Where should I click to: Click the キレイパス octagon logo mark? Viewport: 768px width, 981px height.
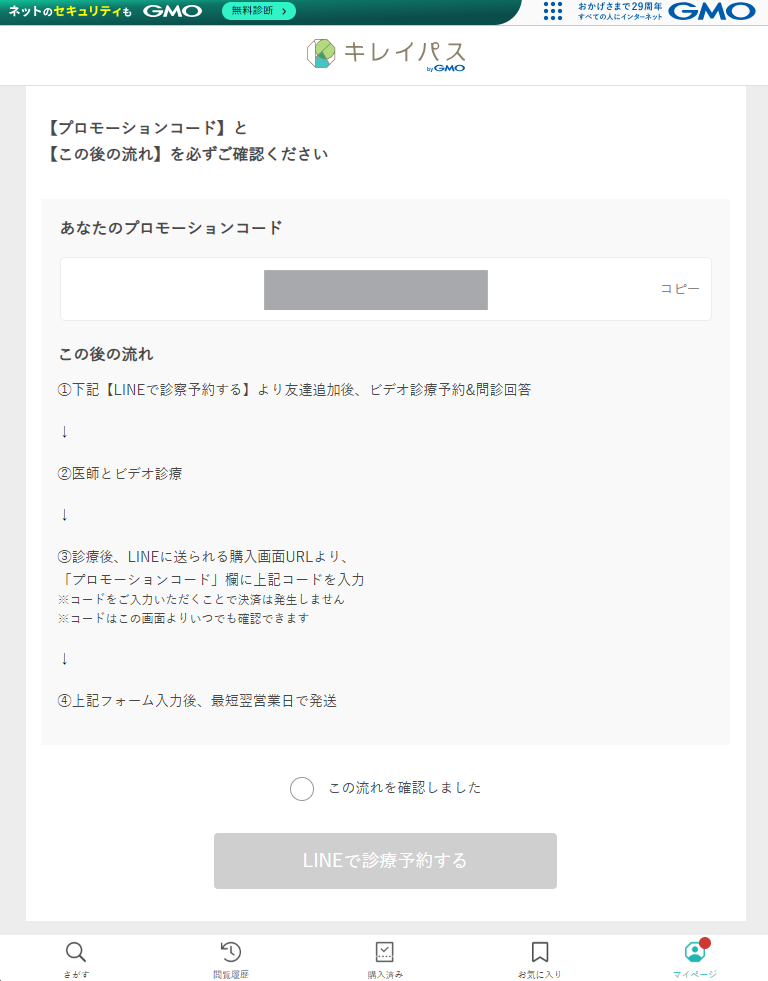(321, 54)
